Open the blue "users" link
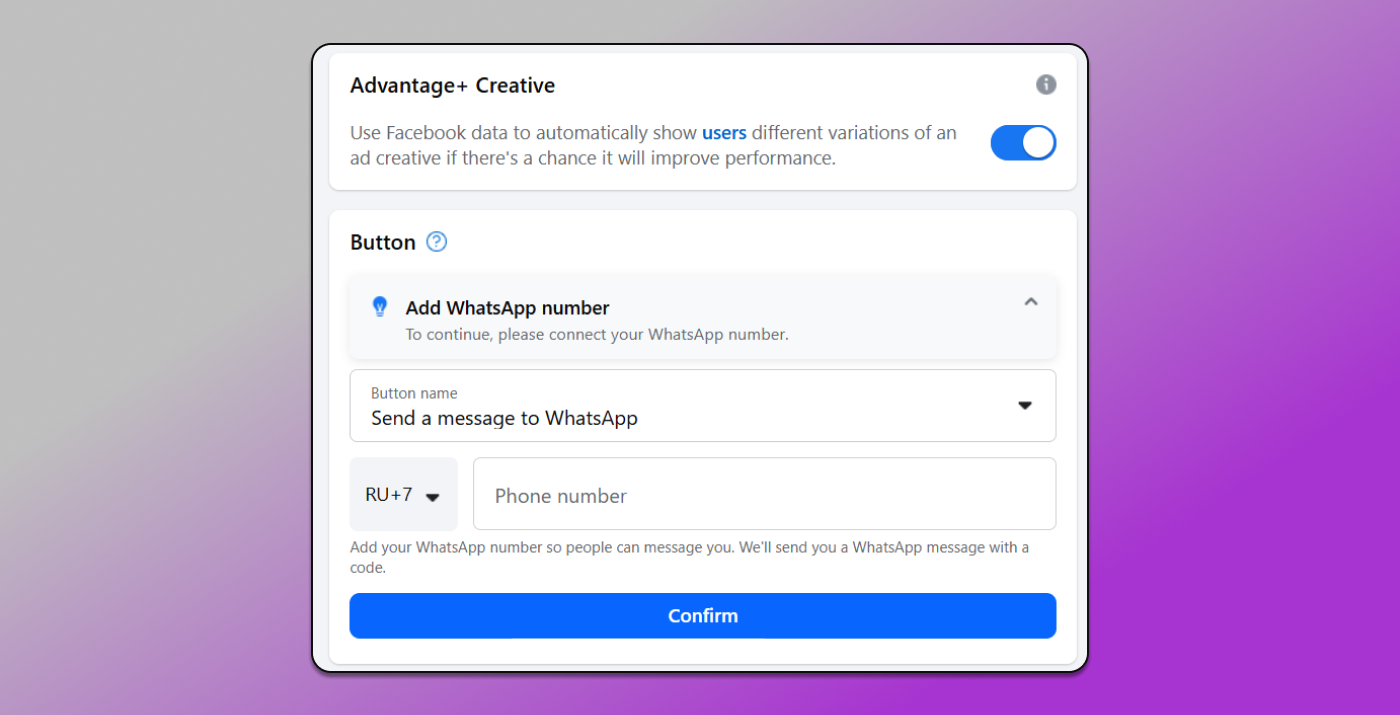Screen dimensions: 1400x715 click(x=724, y=133)
